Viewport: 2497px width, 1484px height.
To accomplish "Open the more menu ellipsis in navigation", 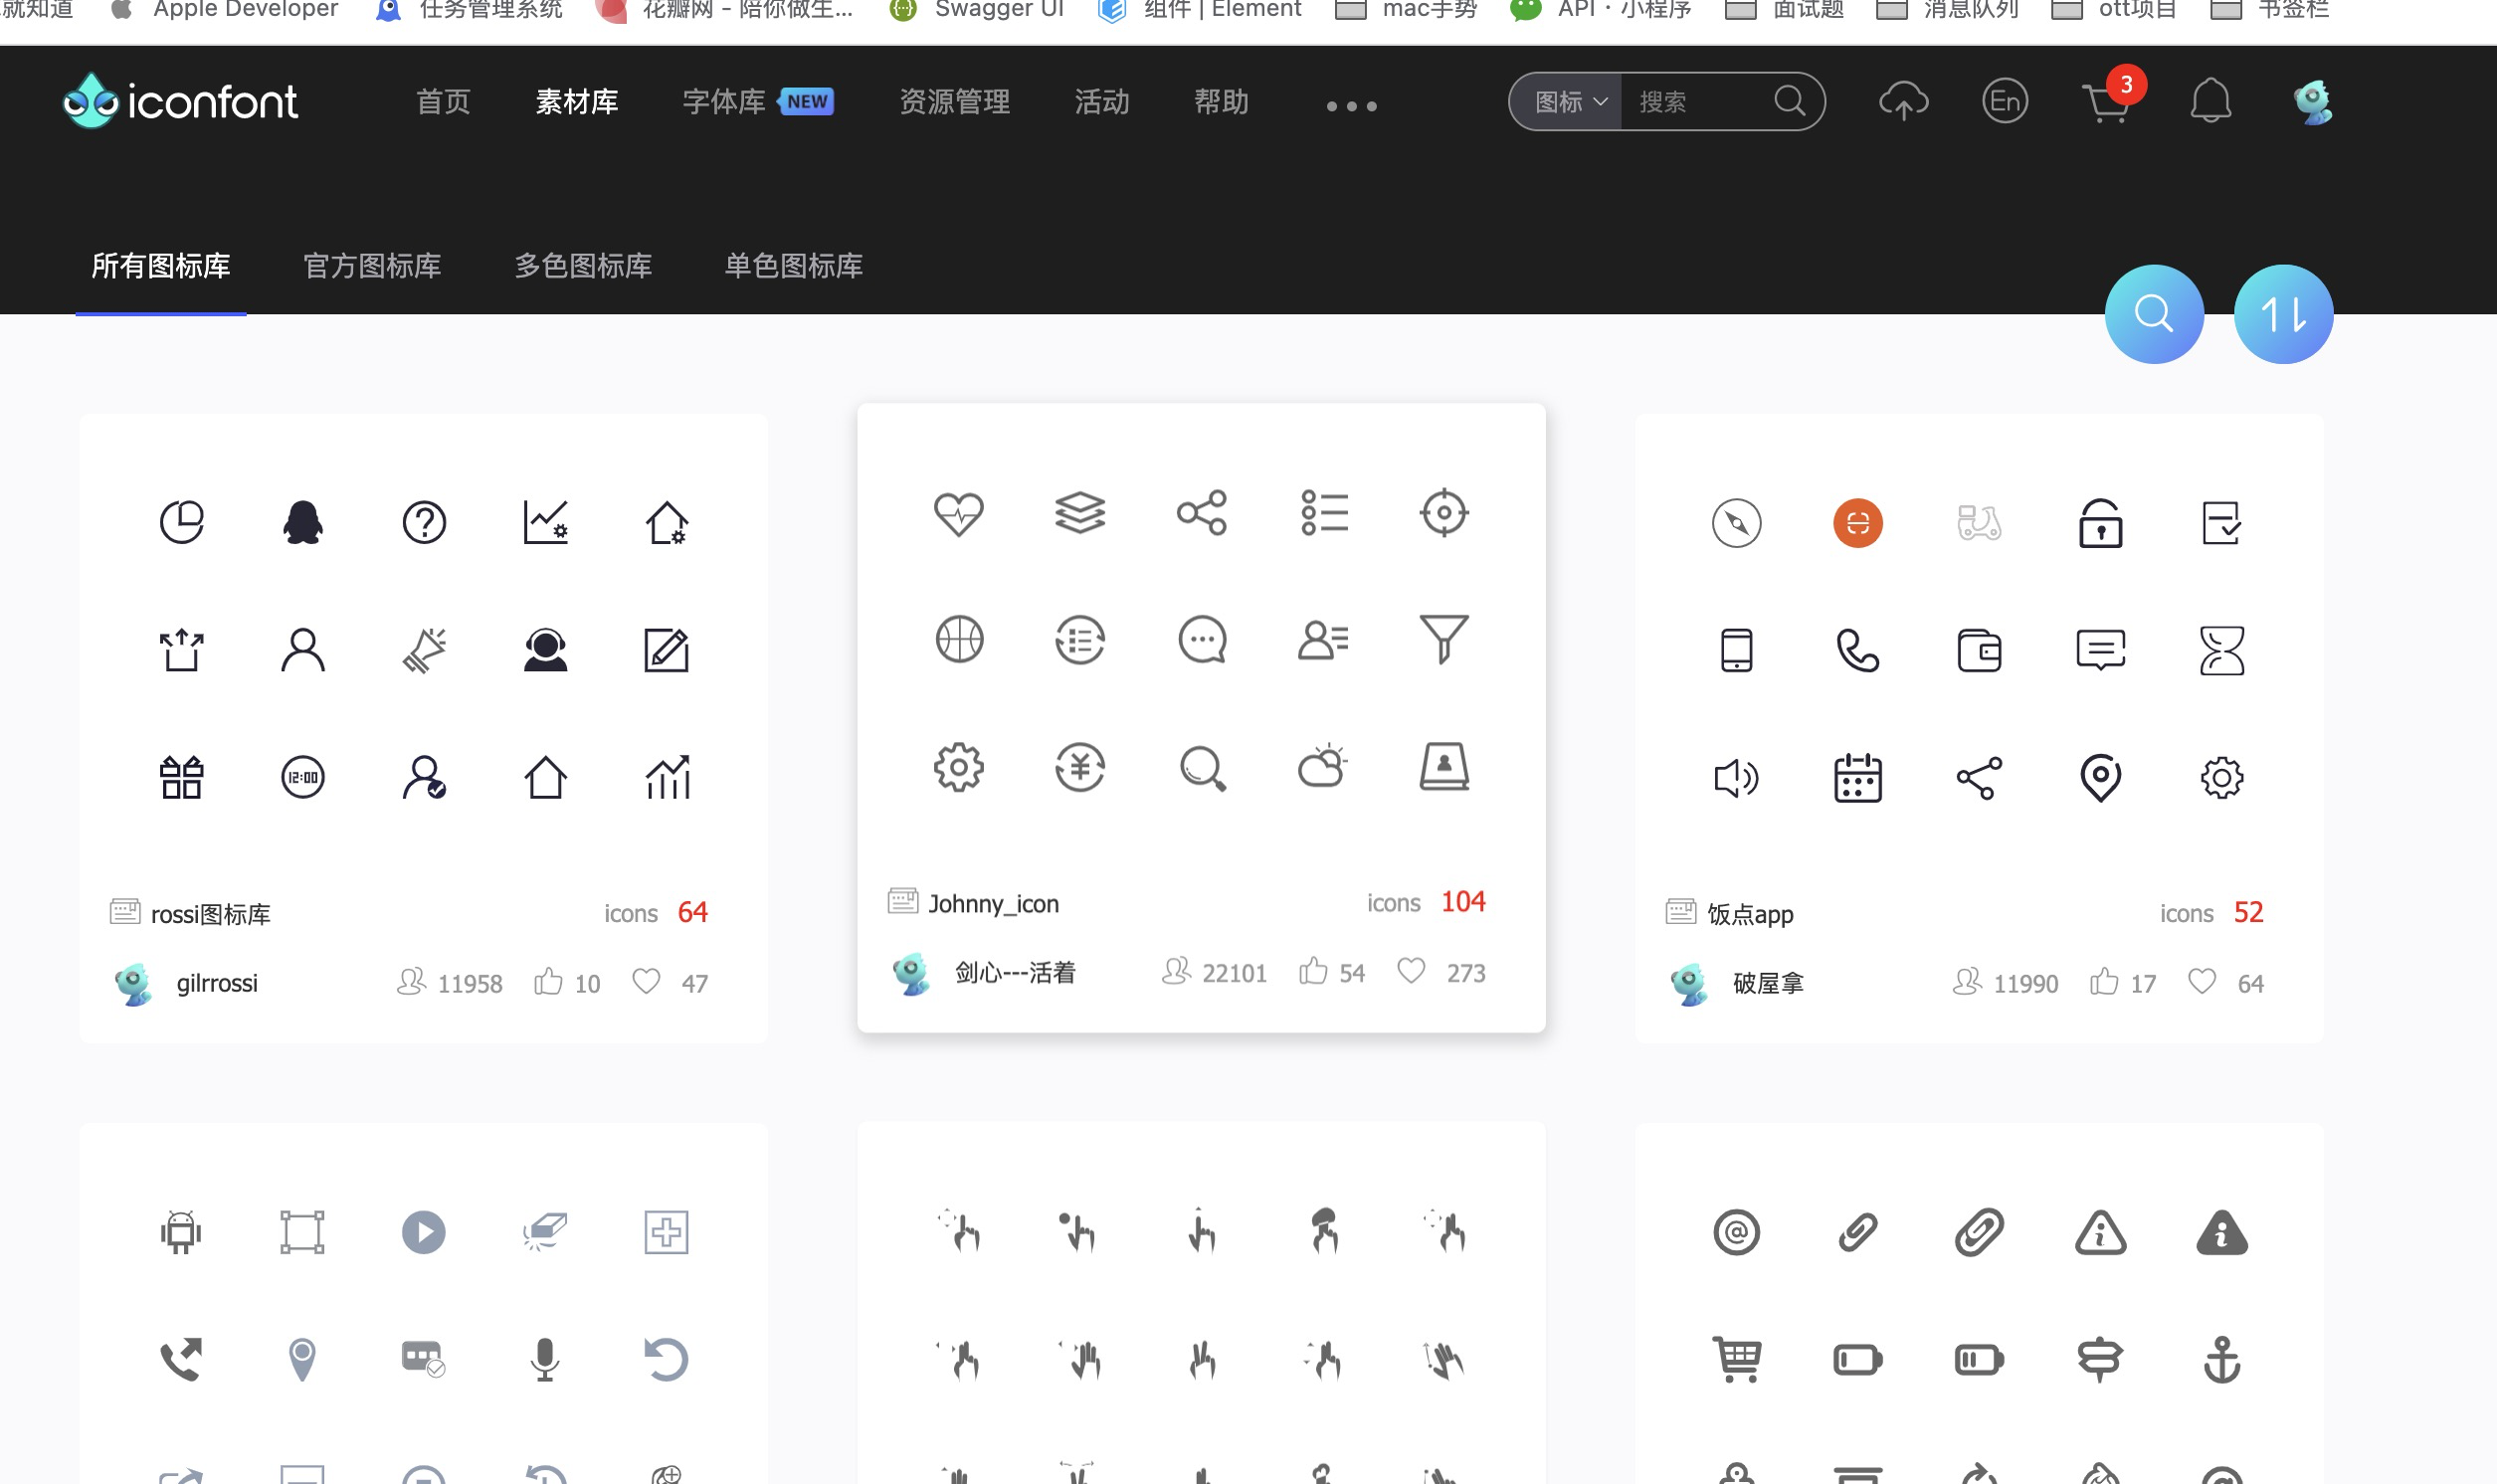I will click(1351, 104).
